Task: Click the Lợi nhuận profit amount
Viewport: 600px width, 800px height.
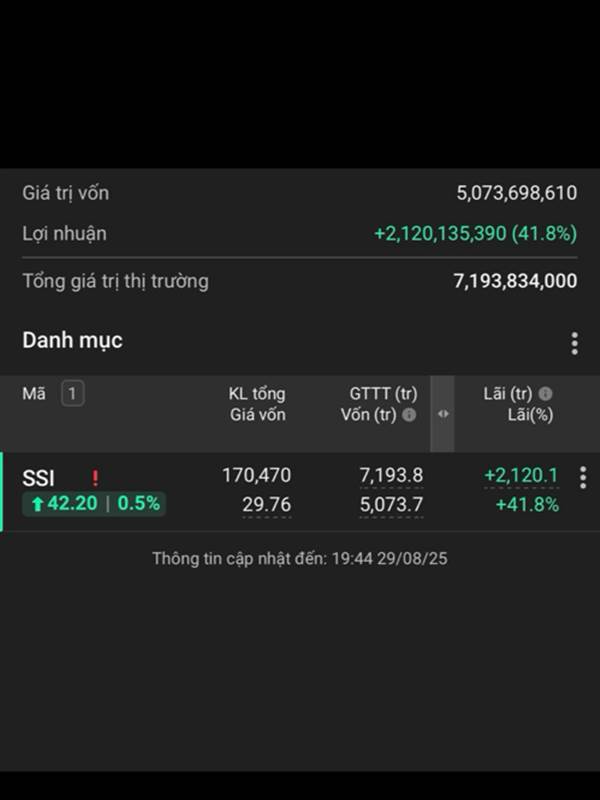Action: coord(475,234)
